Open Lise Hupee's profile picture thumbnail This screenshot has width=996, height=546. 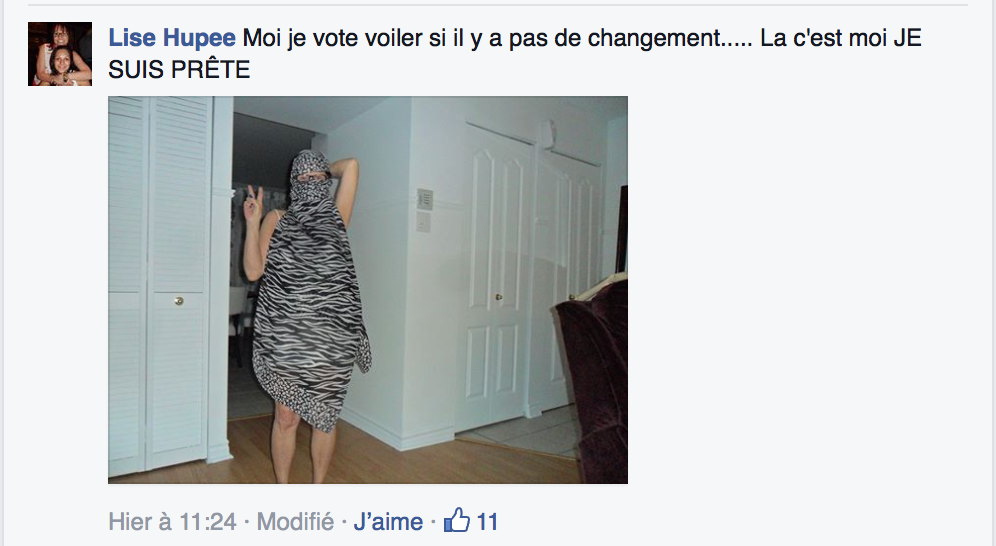[60, 54]
